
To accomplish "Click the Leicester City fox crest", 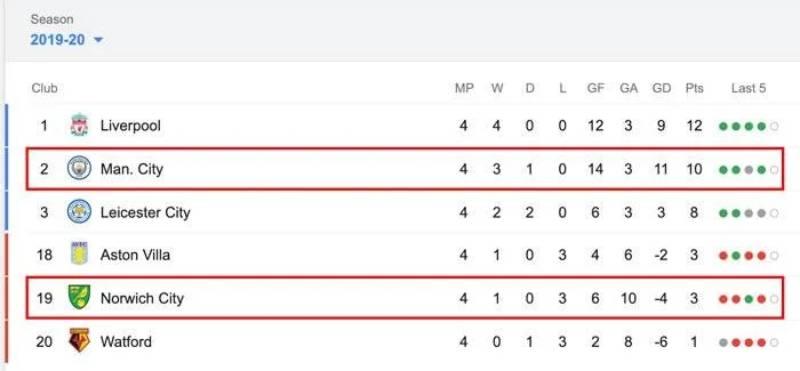I will (x=79, y=212).
